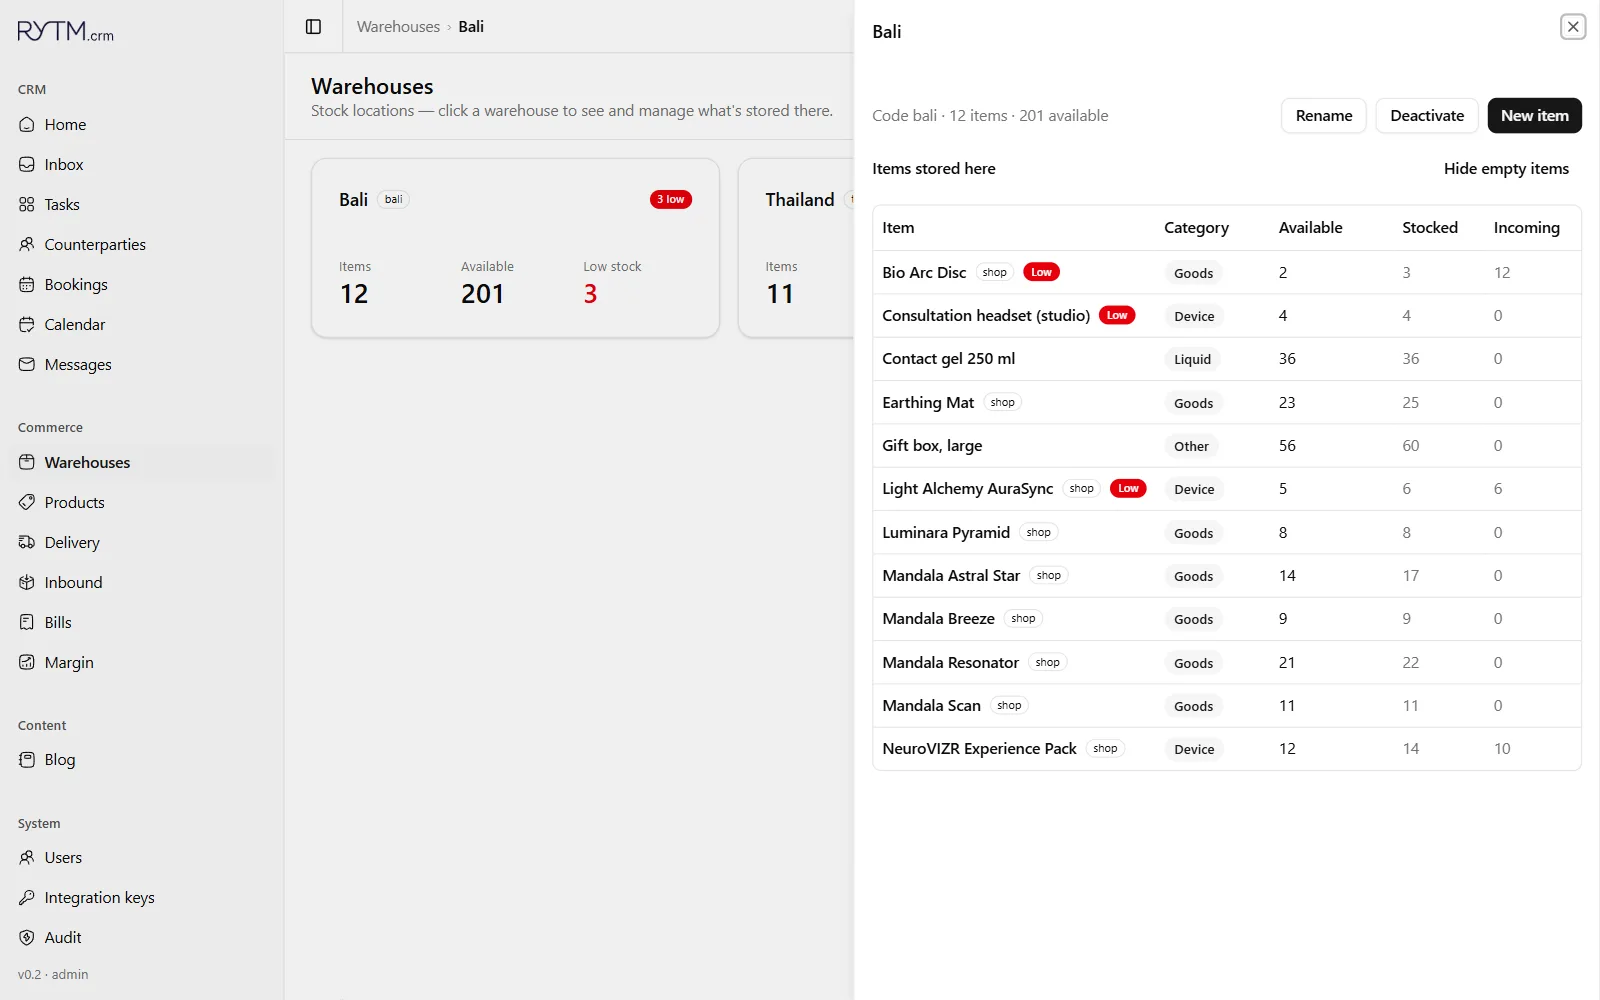Click the Bookings calendar icon
The height and width of the screenshot is (1000, 1600).
[27, 285]
